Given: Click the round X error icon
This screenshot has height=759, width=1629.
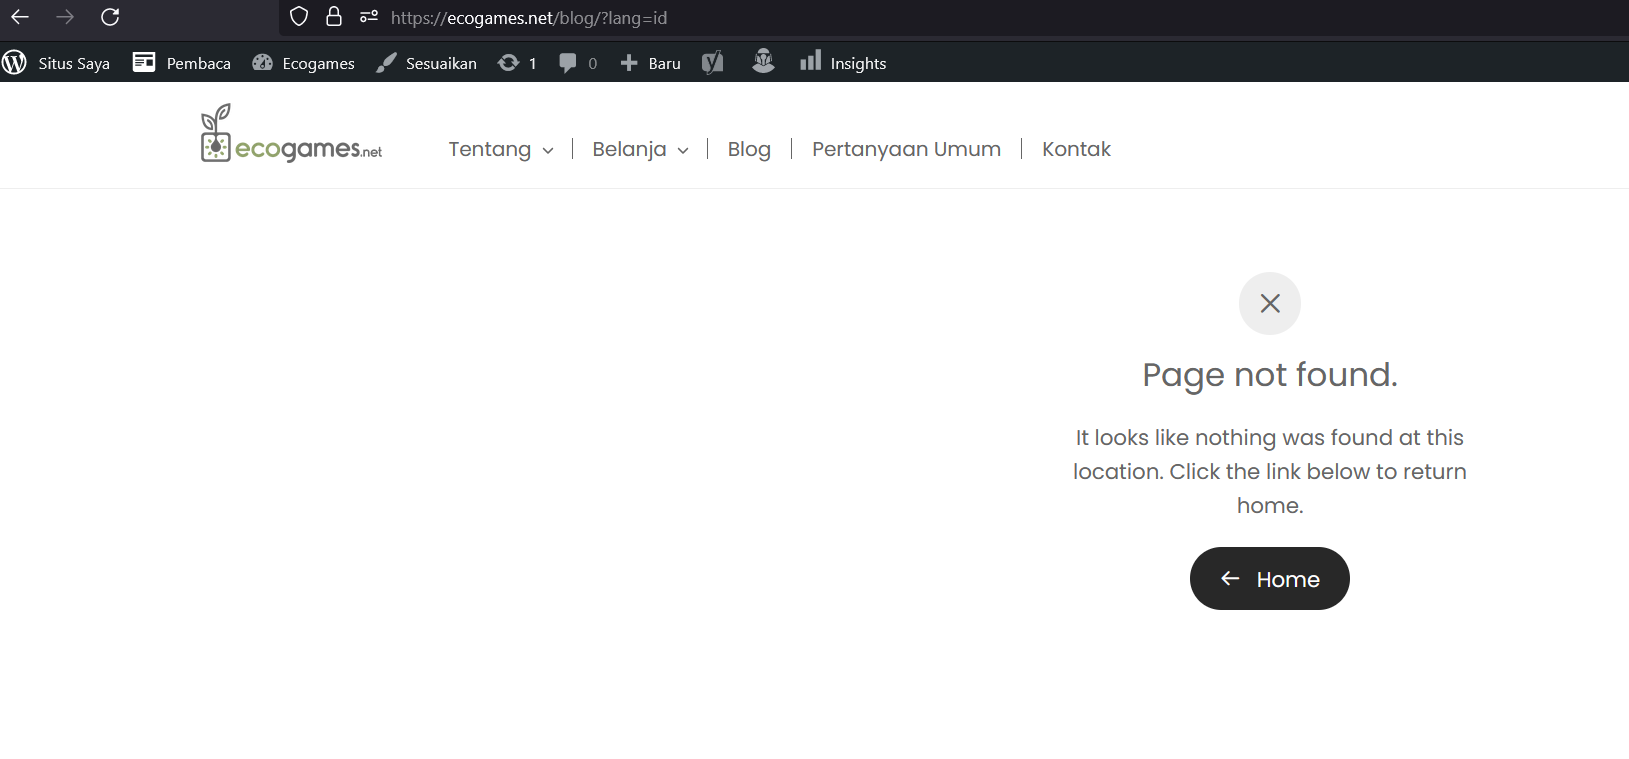Looking at the screenshot, I should 1270,303.
